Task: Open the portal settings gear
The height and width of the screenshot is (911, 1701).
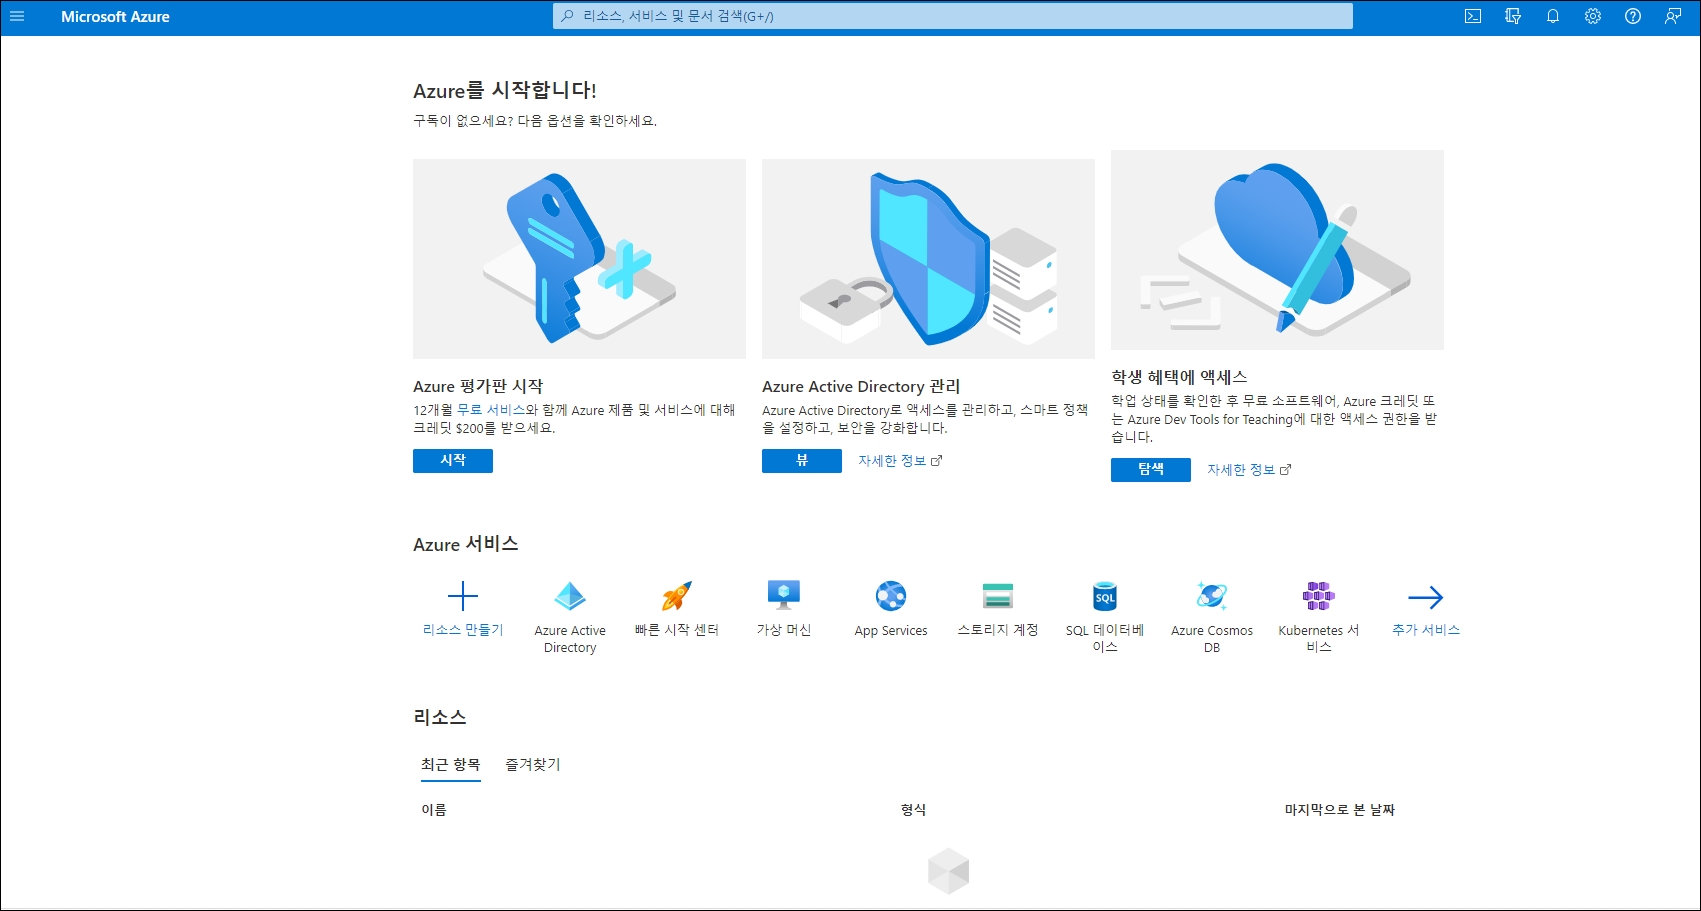Action: (1593, 16)
